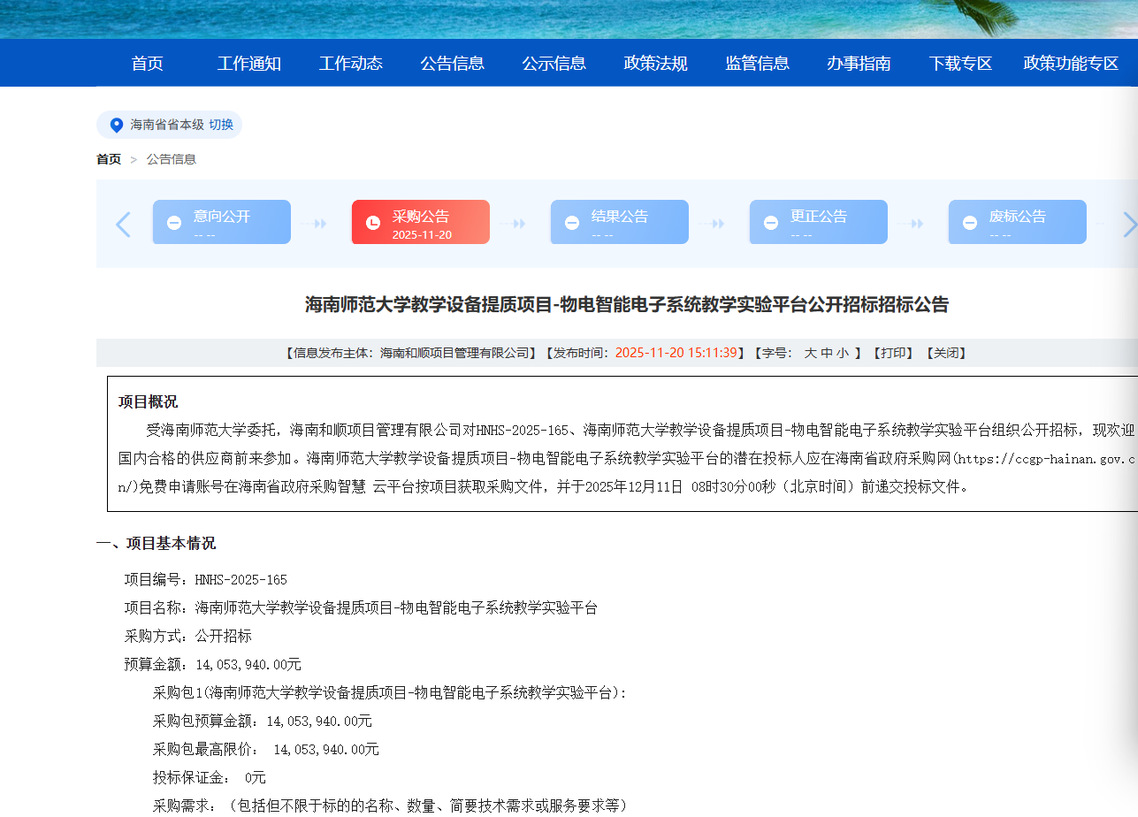1138x817 pixels.
Task: Go to 下载专区 in navigation
Action: tap(960, 63)
